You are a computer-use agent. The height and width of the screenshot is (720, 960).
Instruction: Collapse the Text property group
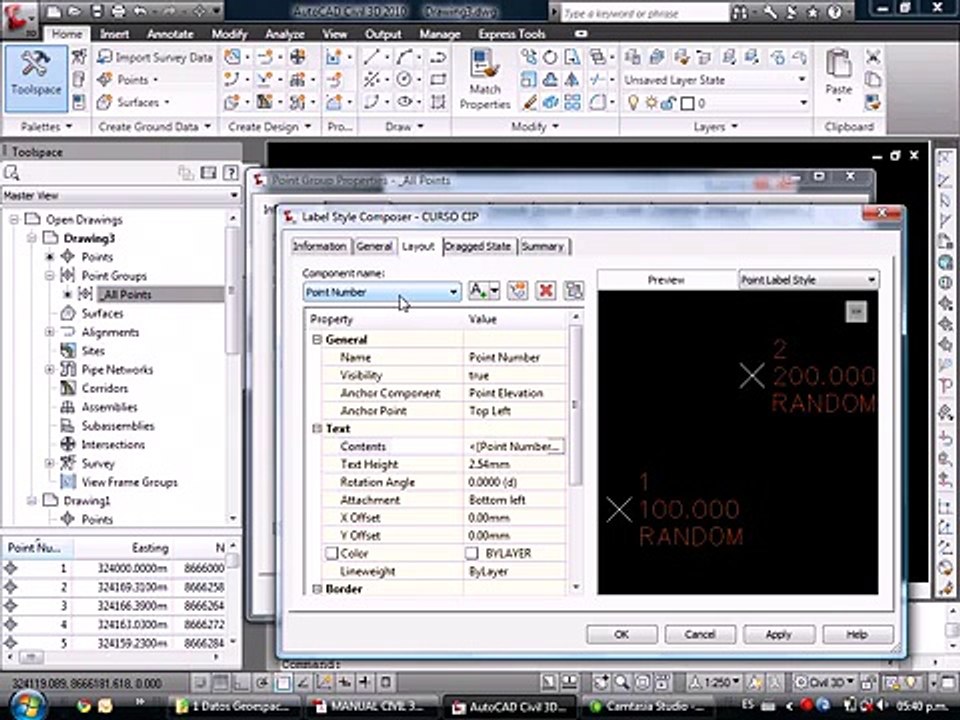point(317,429)
